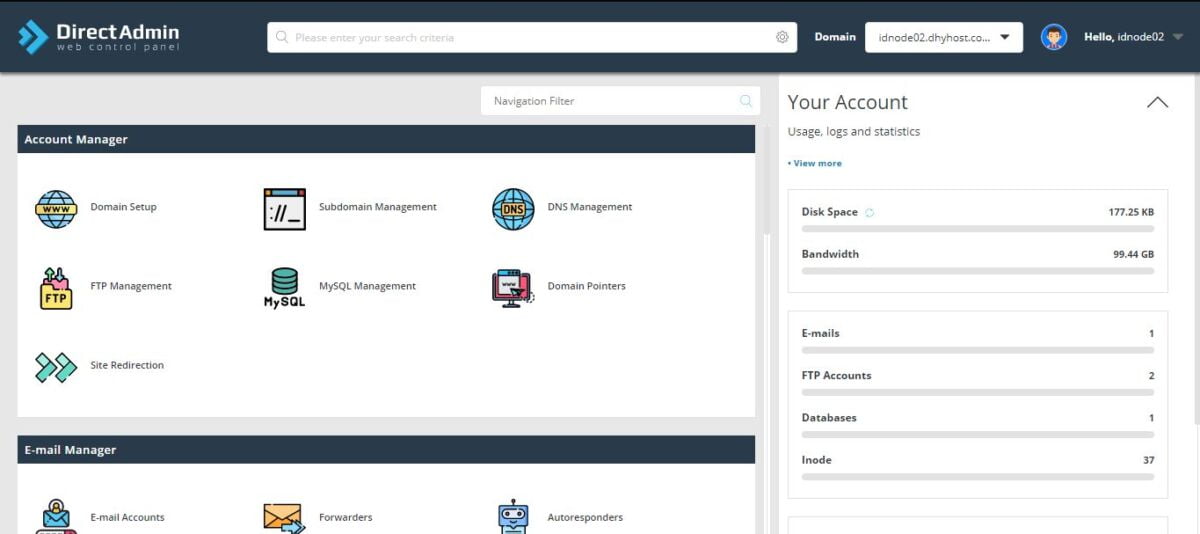Image resolution: width=1200 pixels, height=534 pixels.
Task: Focus the Navigation Filter input
Action: tap(620, 101)
